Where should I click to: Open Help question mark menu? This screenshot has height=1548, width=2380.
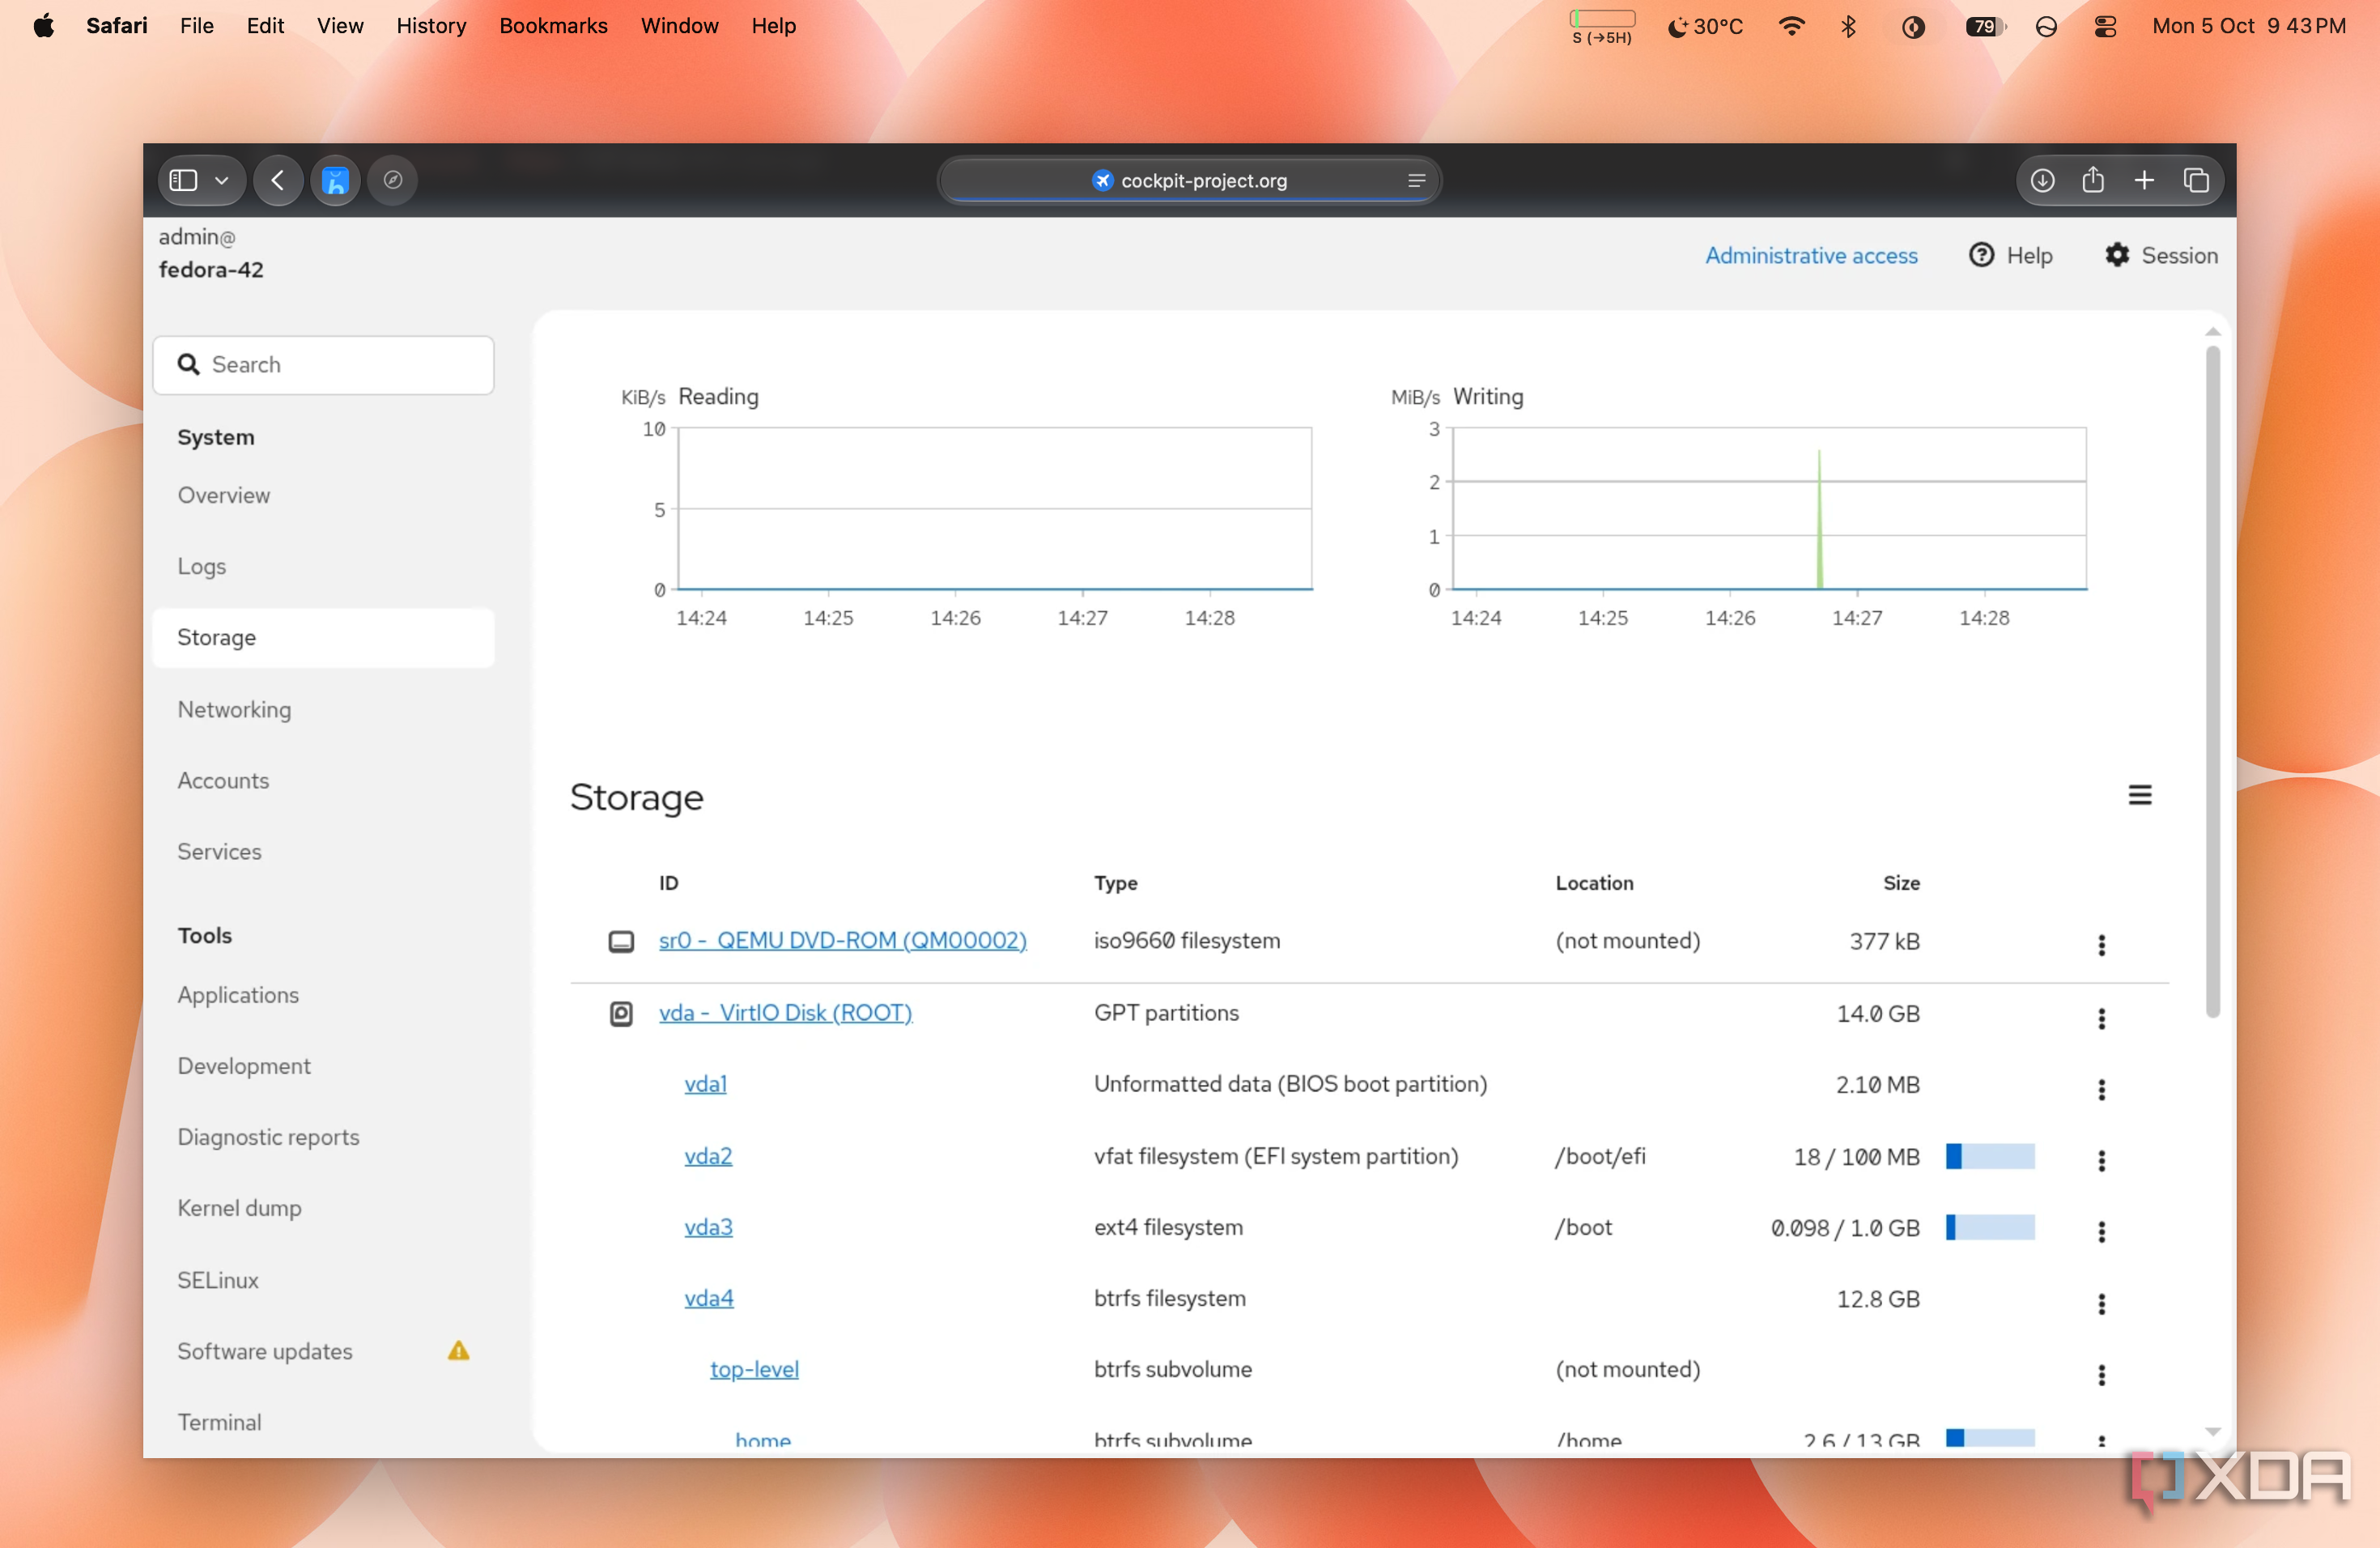[x=2010, y=256]
